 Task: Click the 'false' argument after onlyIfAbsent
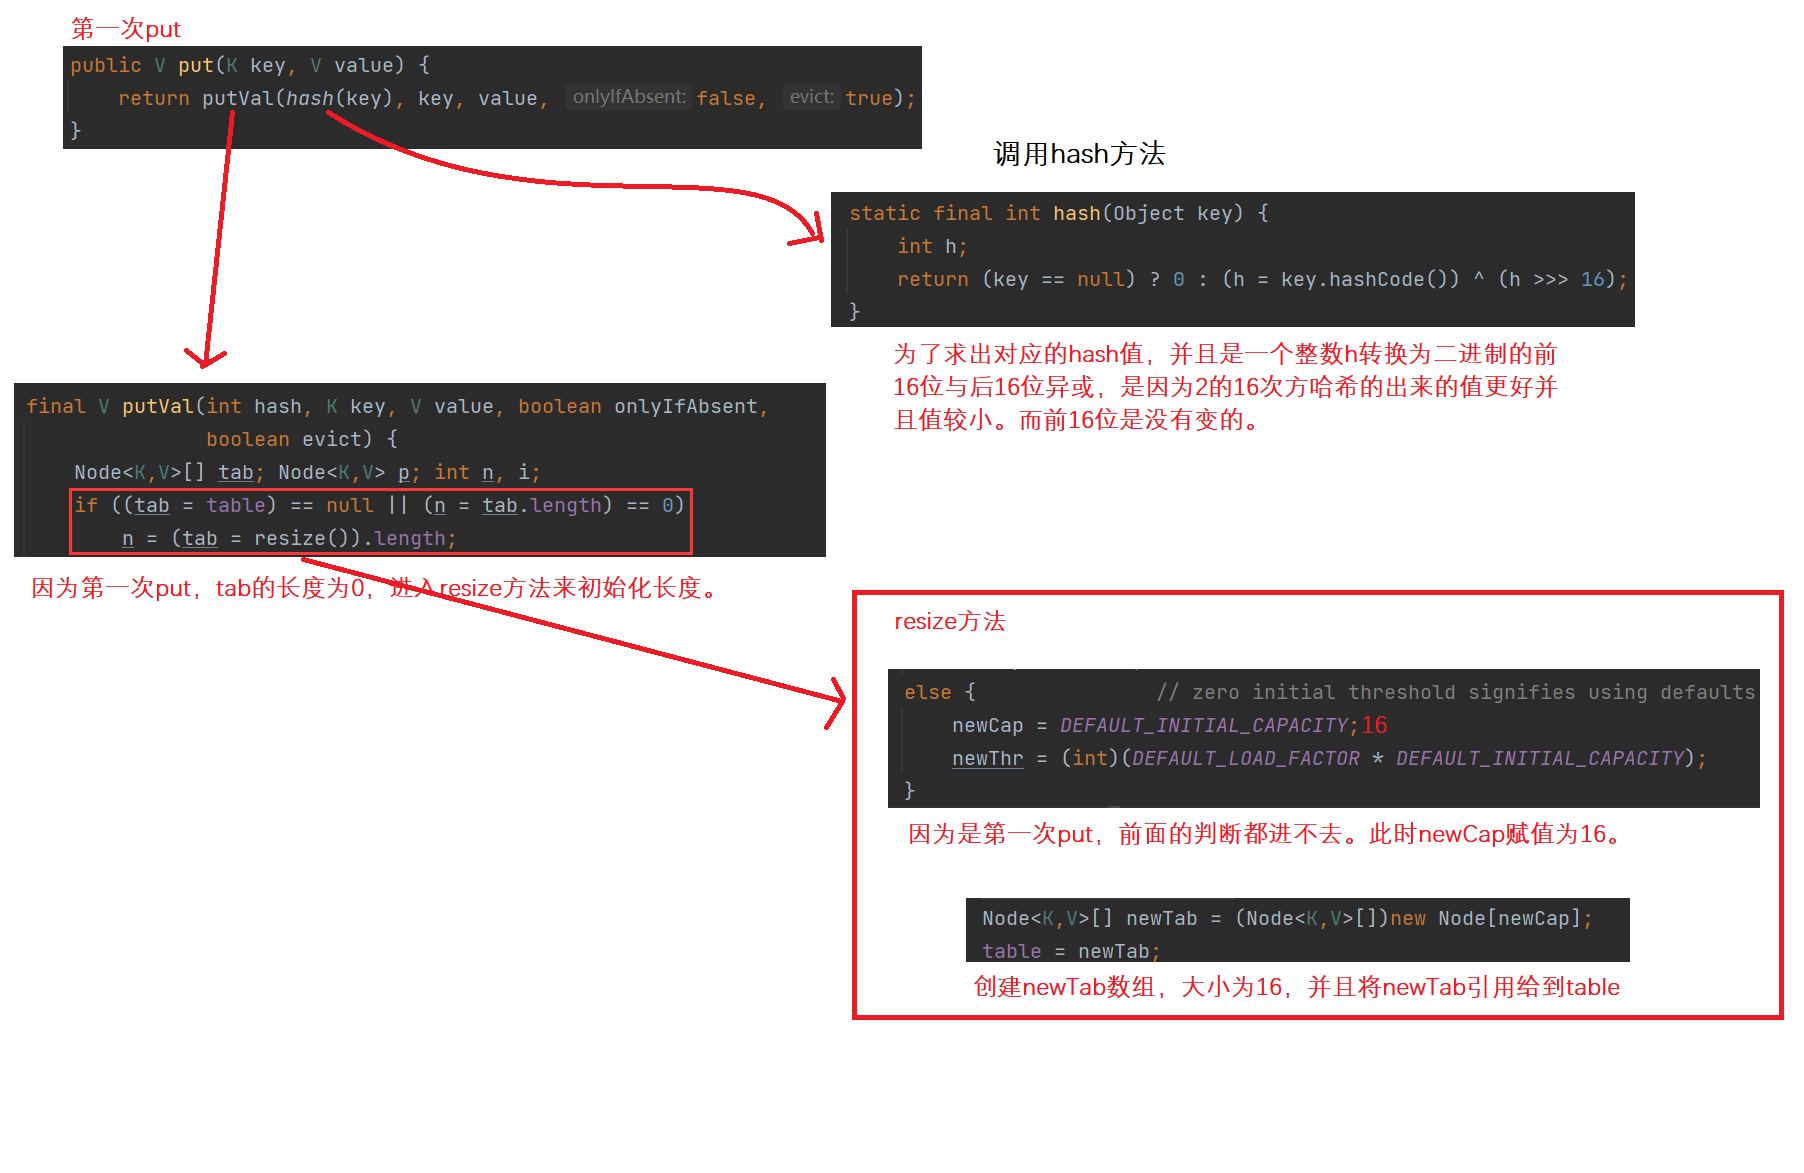pos(726,98)
